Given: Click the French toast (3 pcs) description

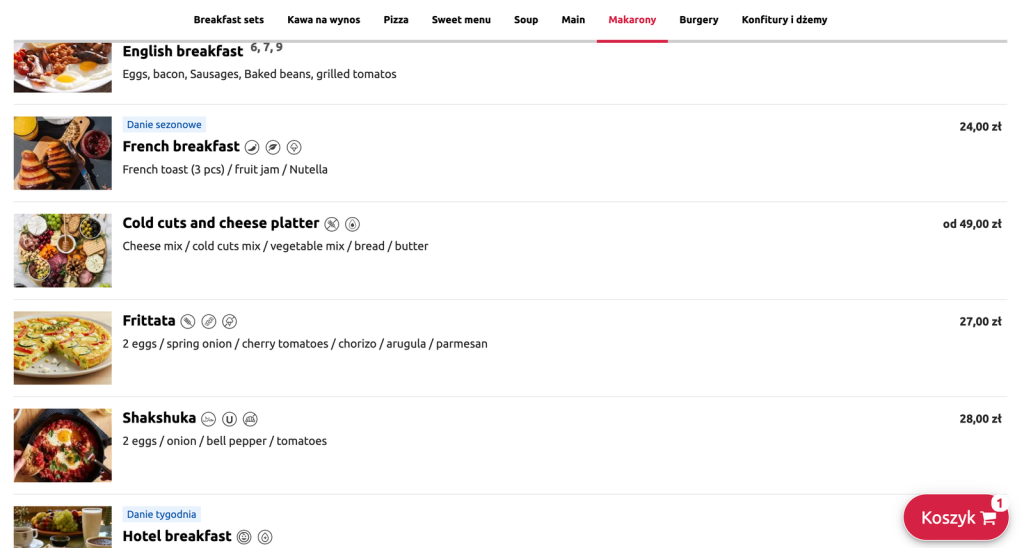Looking at the screenshot, I should coord(225,170).
